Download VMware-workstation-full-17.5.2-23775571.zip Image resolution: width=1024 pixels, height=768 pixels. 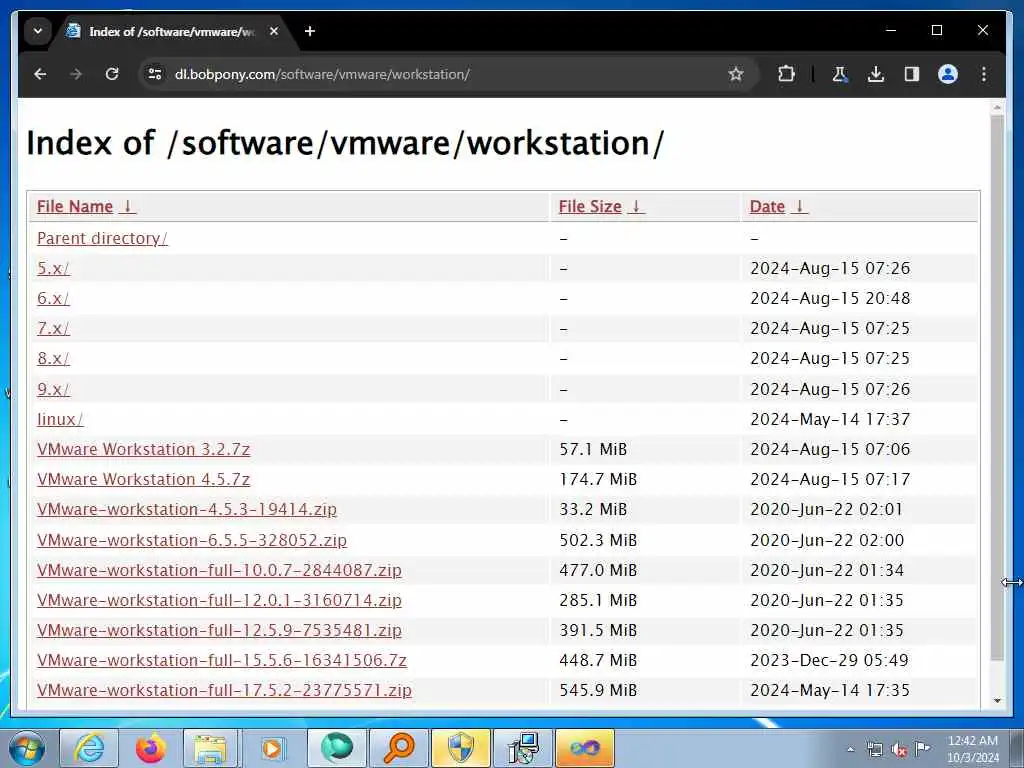coord(225,691)
